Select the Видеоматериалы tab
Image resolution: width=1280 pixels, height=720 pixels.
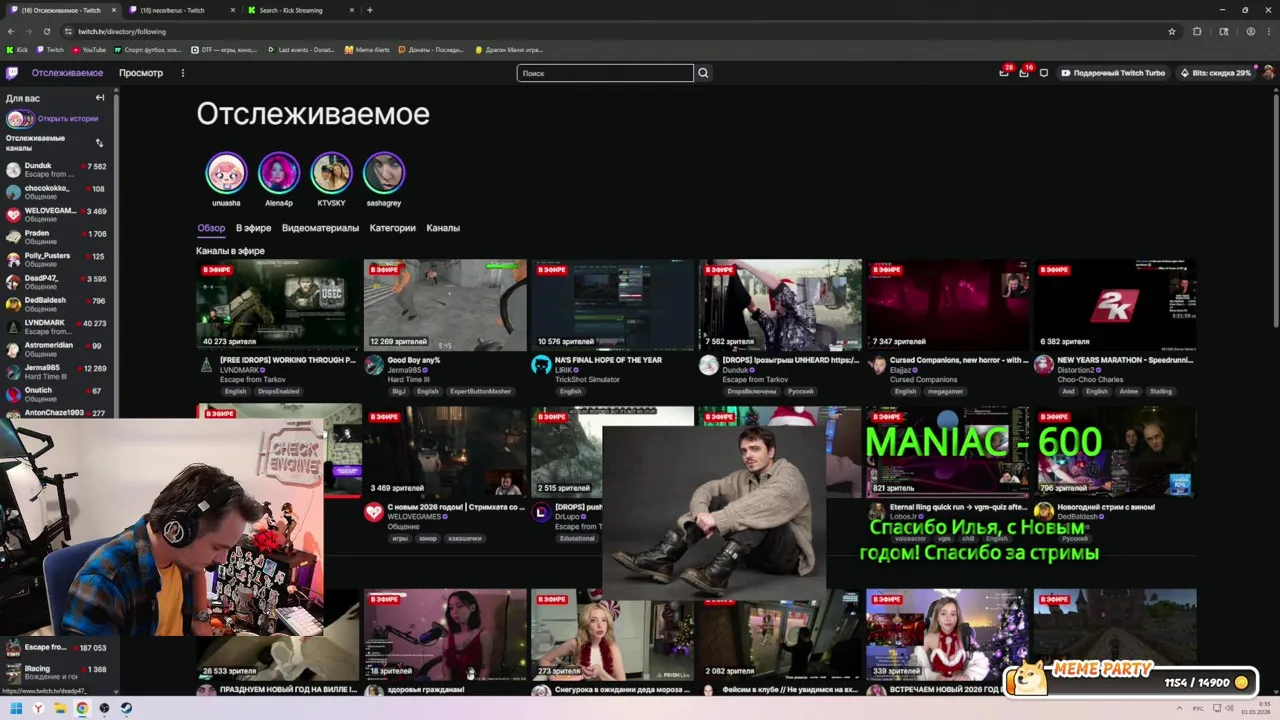pos(320,228)
